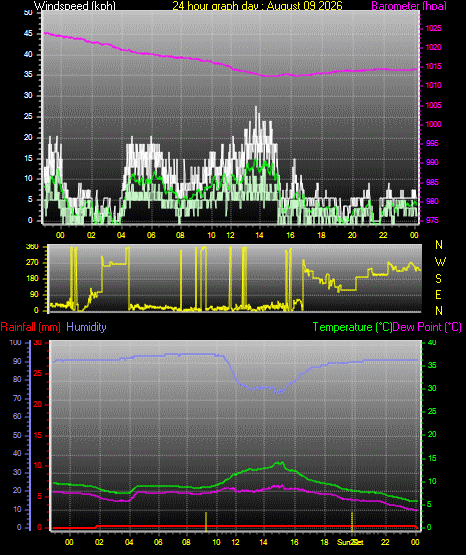
Task: Click the sunrise yellow marker line
Action: 206,521
